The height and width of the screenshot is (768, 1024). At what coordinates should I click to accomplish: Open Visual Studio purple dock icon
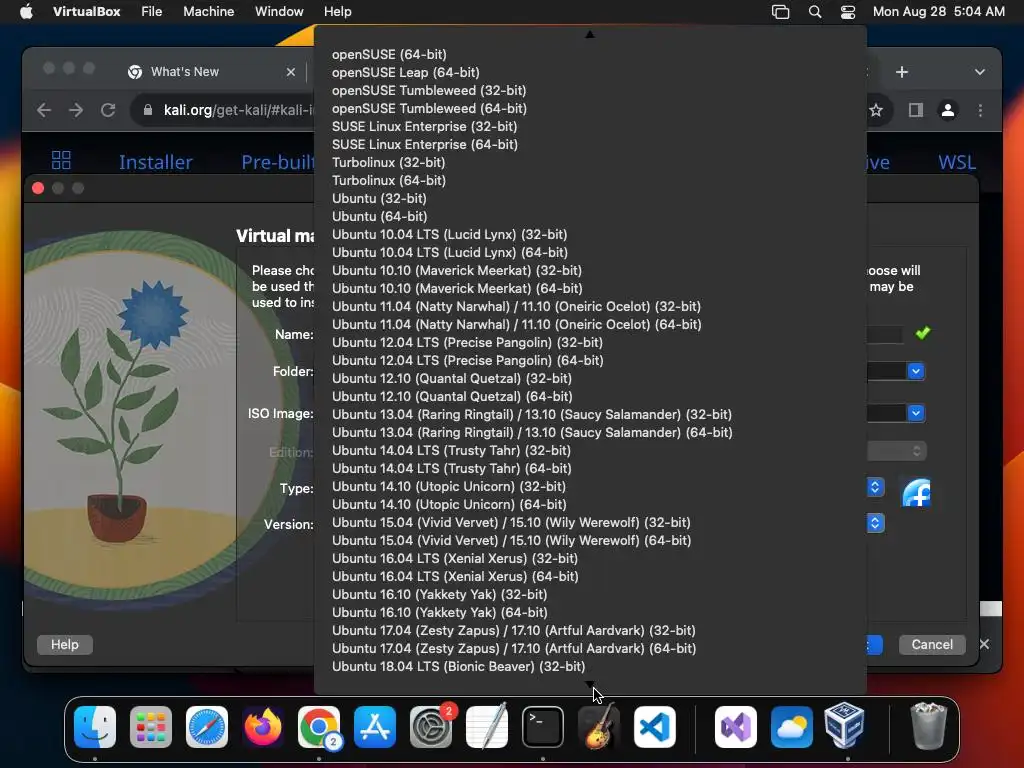pos(736,727)
